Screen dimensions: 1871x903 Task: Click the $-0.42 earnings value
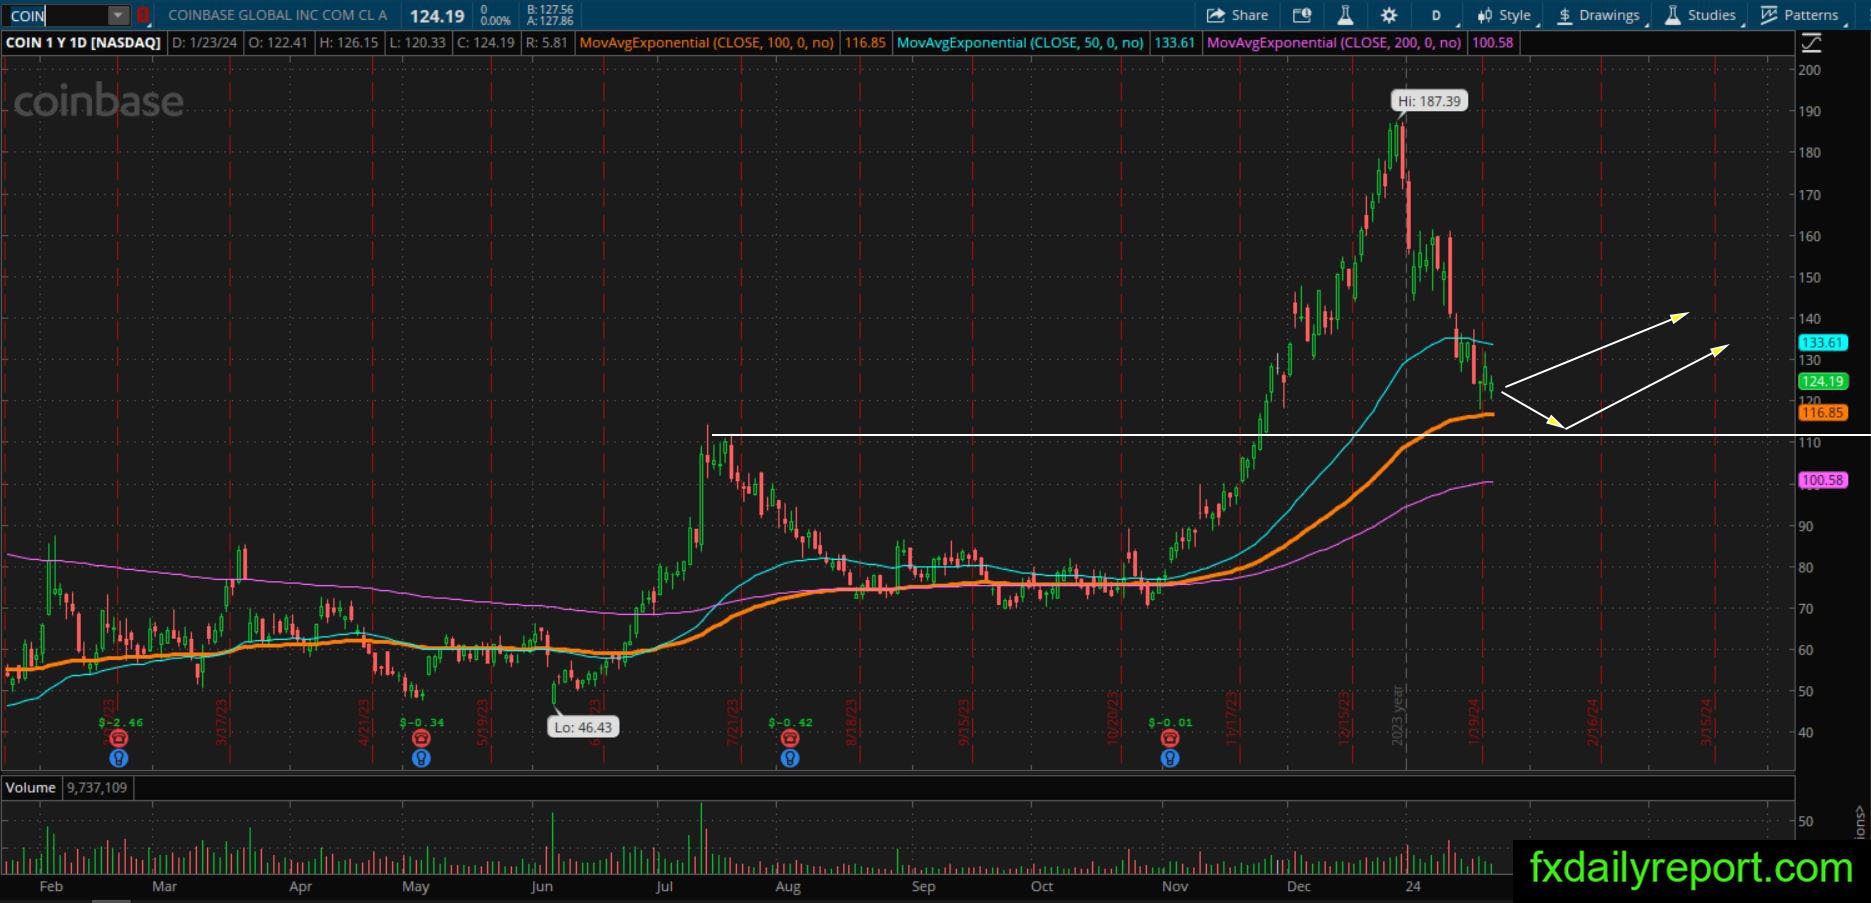tap(791, 722)
